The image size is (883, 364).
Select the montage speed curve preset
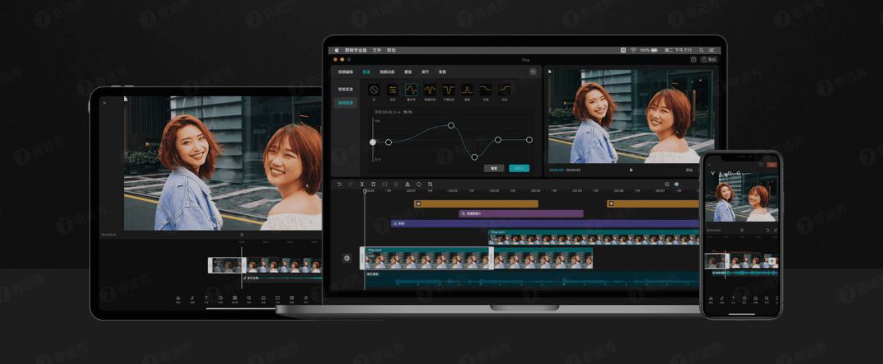pyautogui.click(x=412, y=90)
